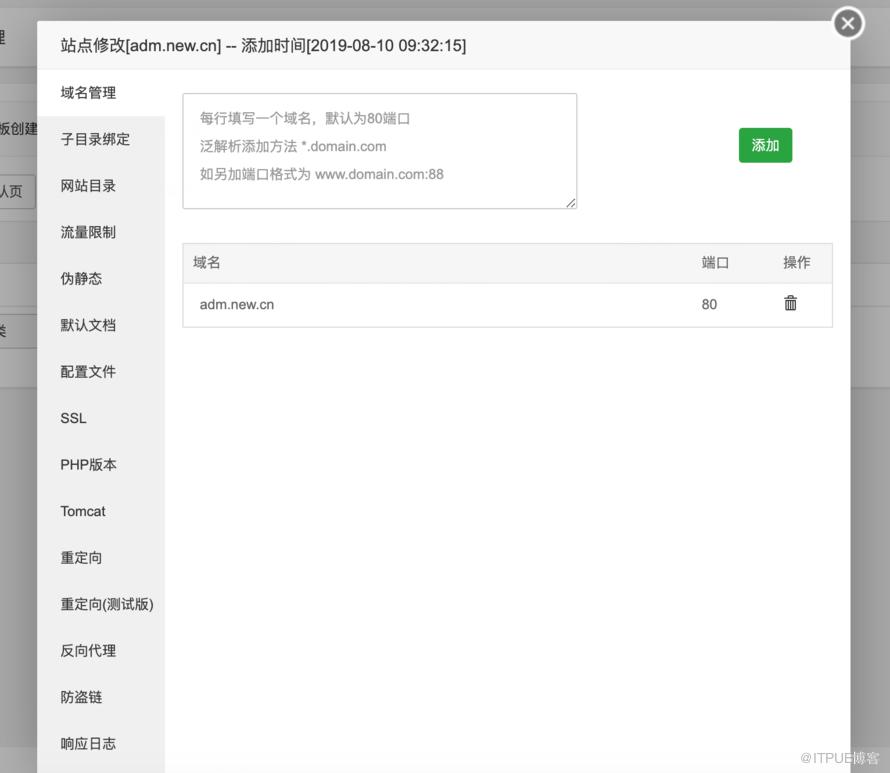Switch to the PHP版本 tab
This screenshot has height=773, width=890.
coord(100,465)
